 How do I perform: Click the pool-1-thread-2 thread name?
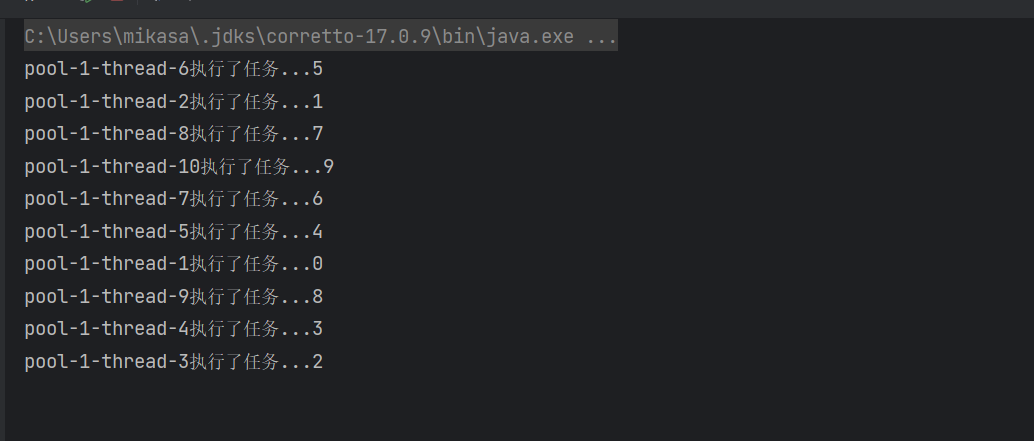point(107,102)
